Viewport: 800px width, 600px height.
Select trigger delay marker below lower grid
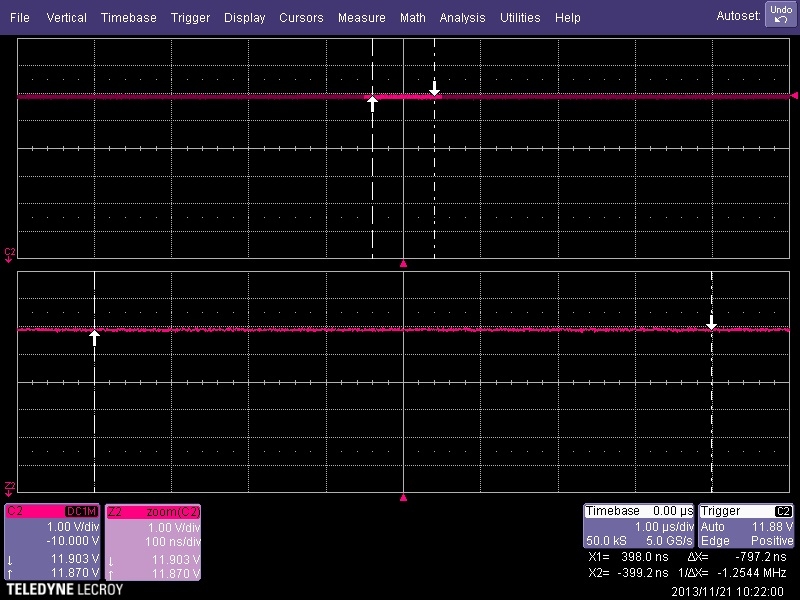point(403,497)
